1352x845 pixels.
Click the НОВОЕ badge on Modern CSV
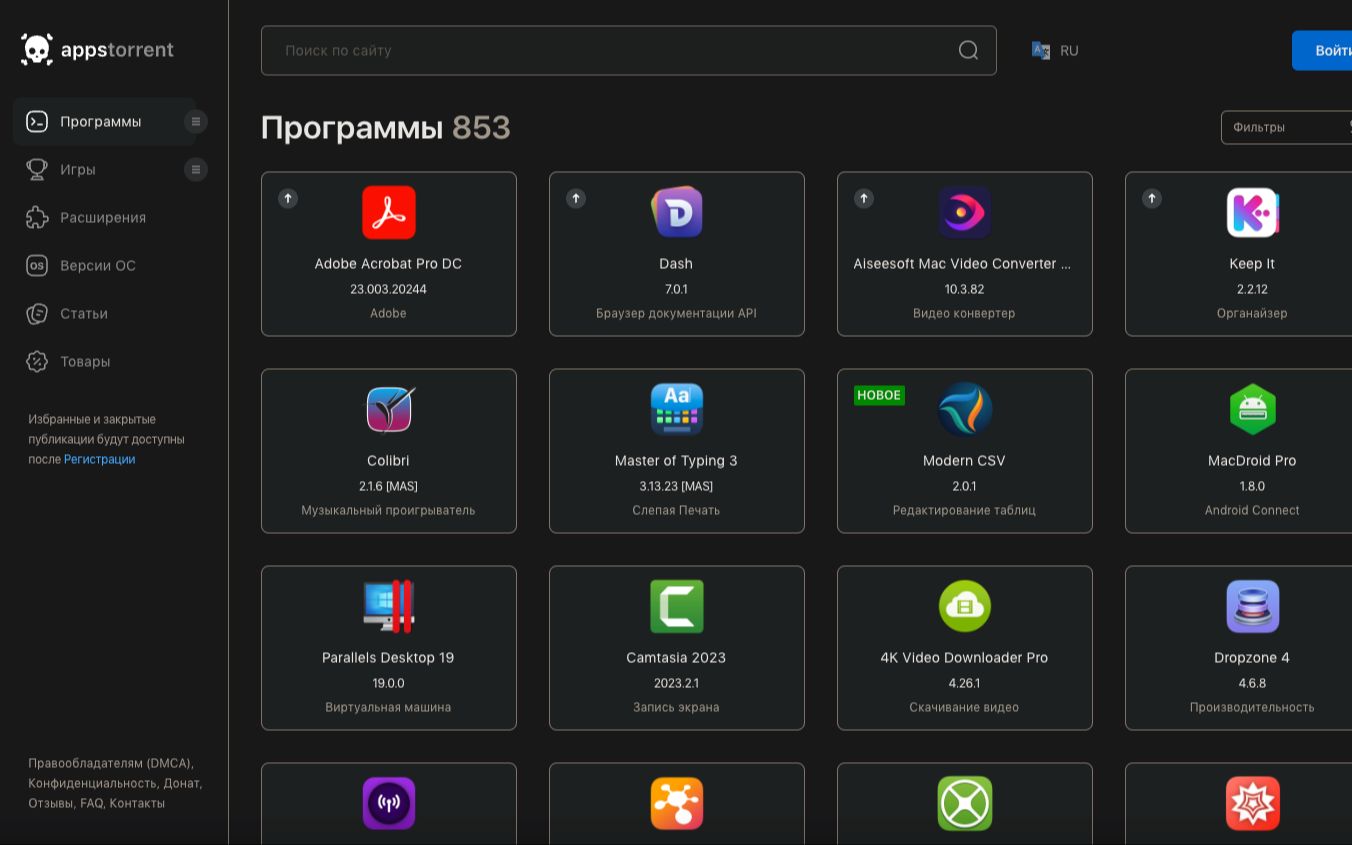point(879,395)
